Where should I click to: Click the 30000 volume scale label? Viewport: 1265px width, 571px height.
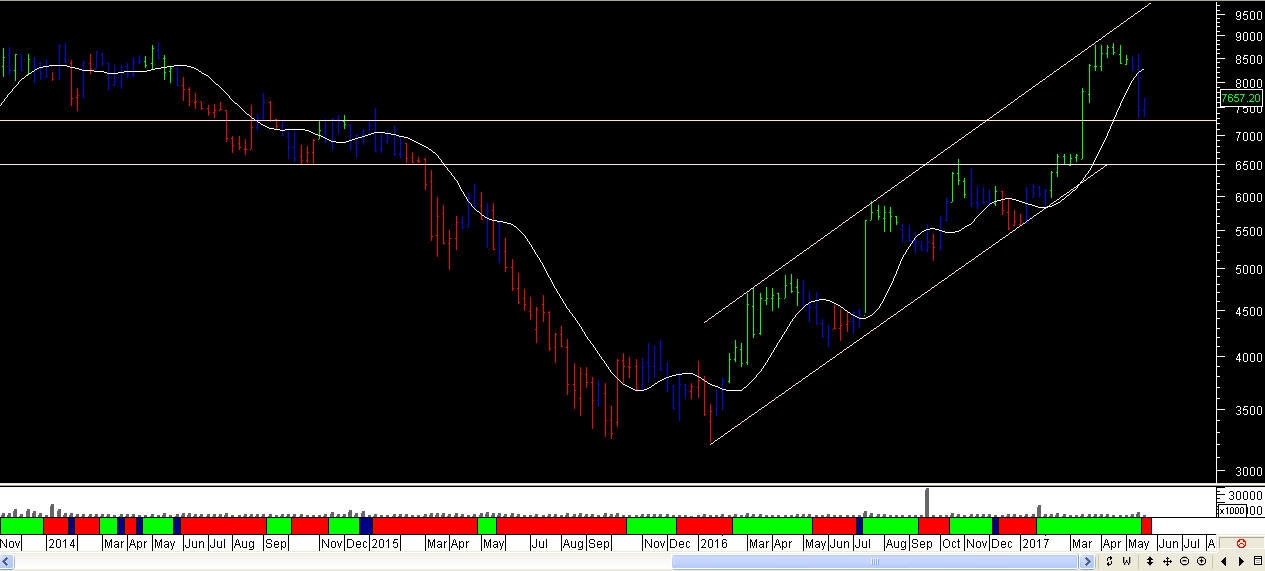click(x=1245, y=496)
